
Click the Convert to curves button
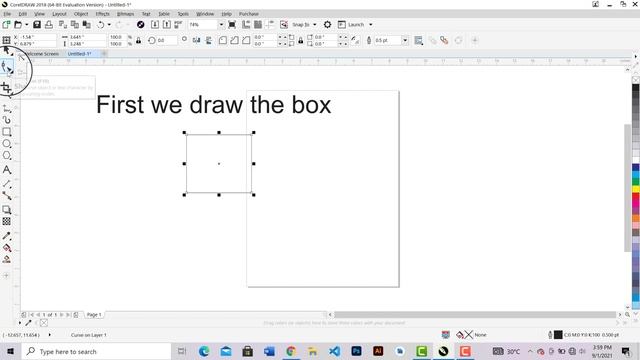point(458,40)
